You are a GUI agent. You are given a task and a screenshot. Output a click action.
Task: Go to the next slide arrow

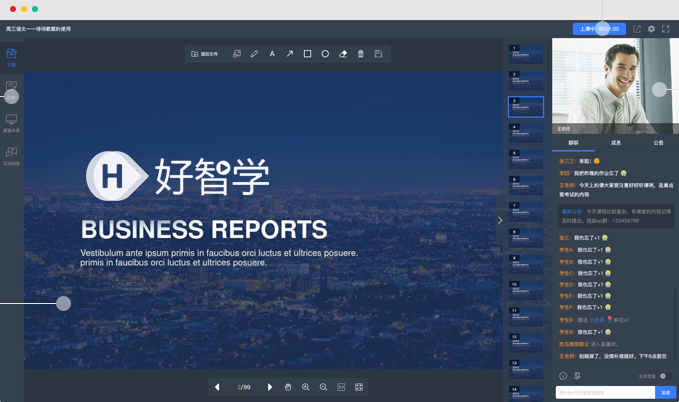(x=270, y=387)
